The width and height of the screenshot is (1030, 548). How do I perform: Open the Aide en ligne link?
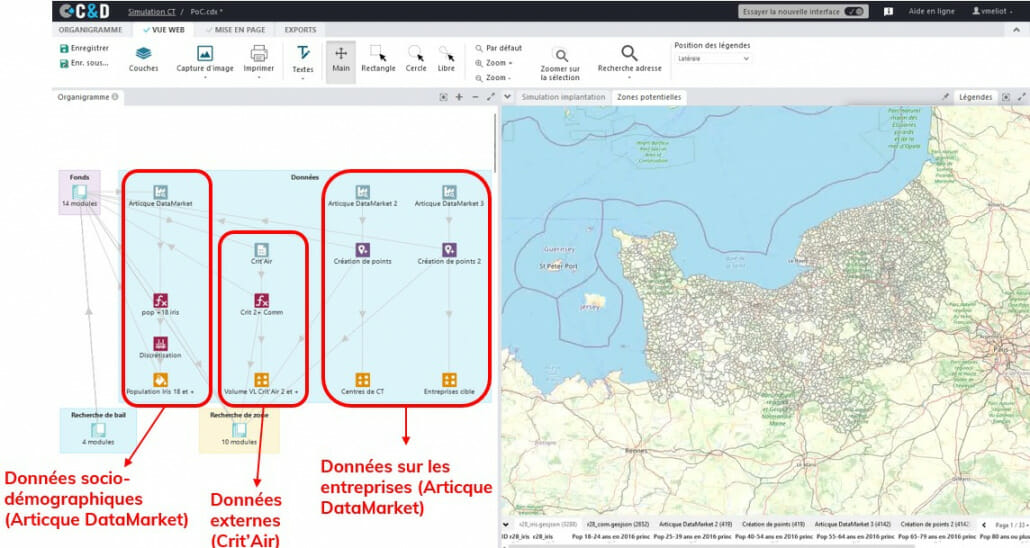(x=931, y=11)
